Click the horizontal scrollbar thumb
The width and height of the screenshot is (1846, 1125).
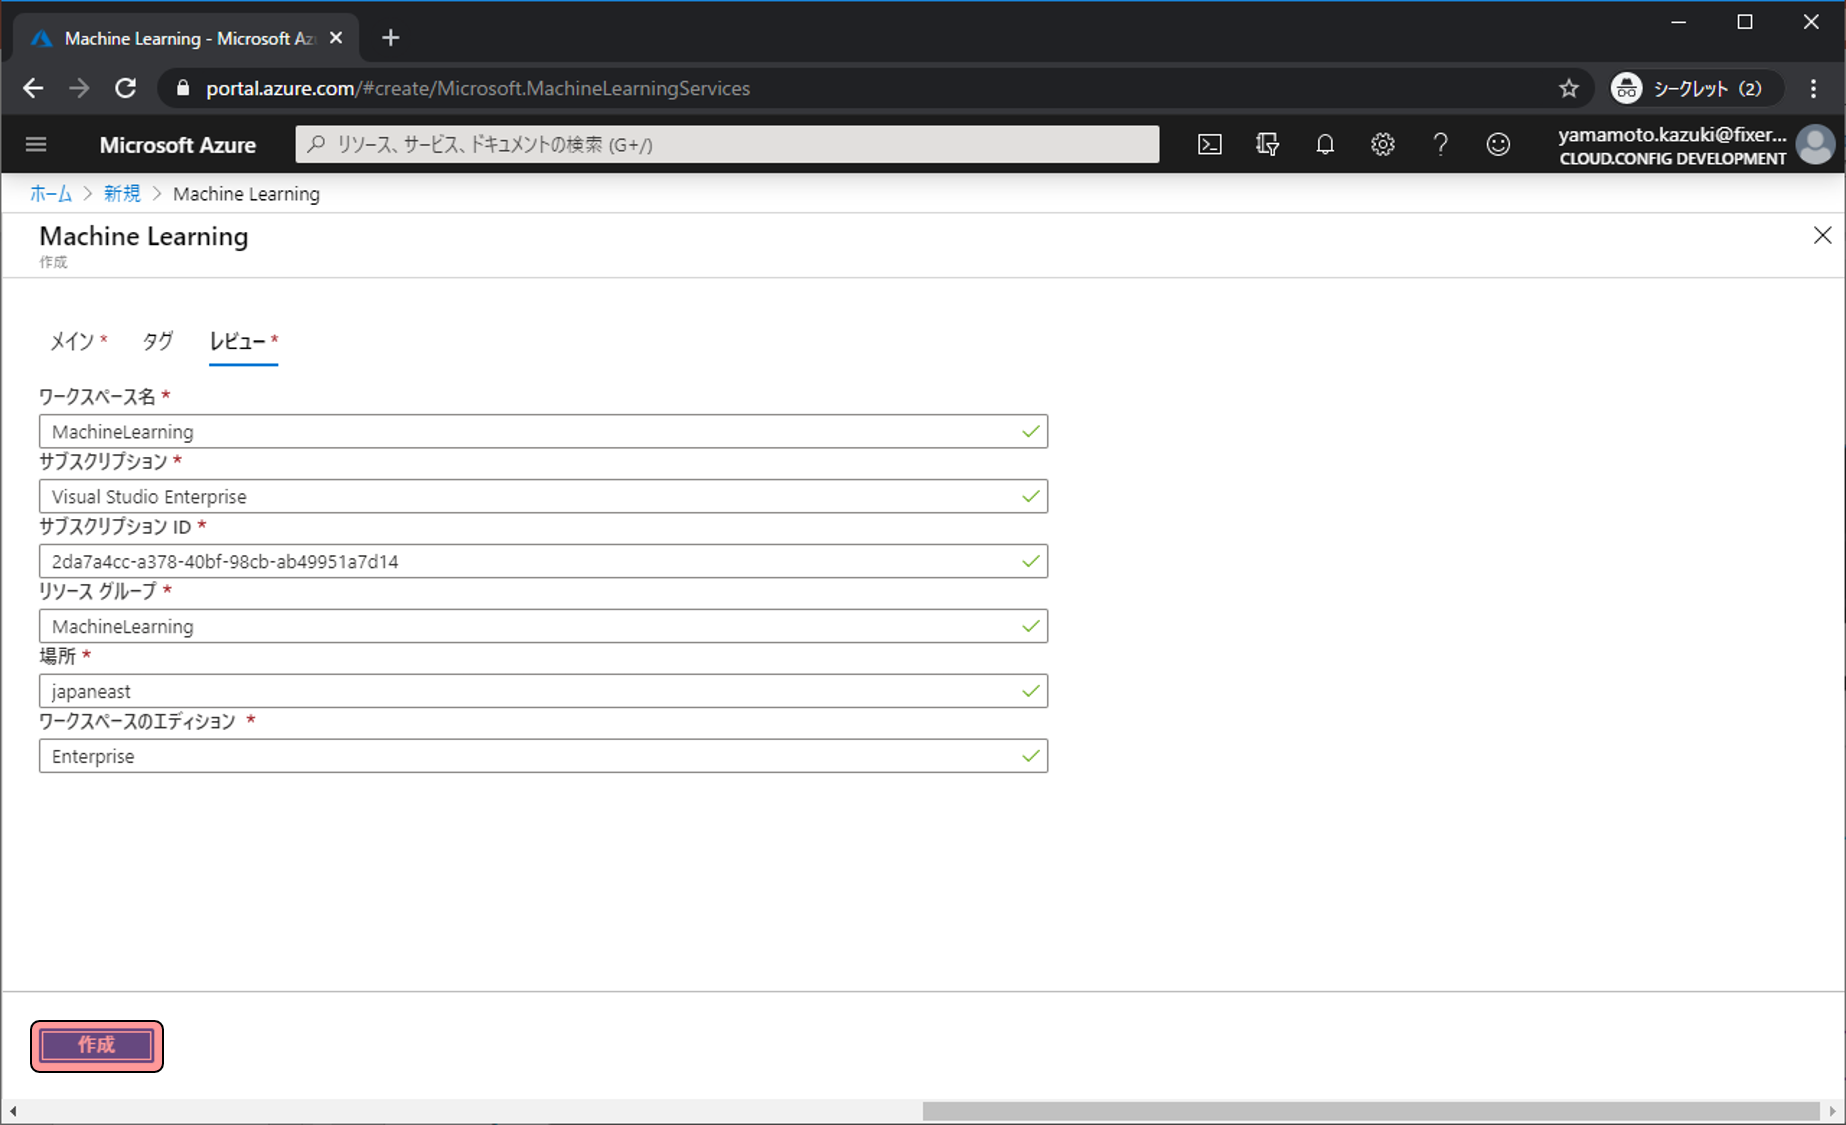(1370, 1111)
